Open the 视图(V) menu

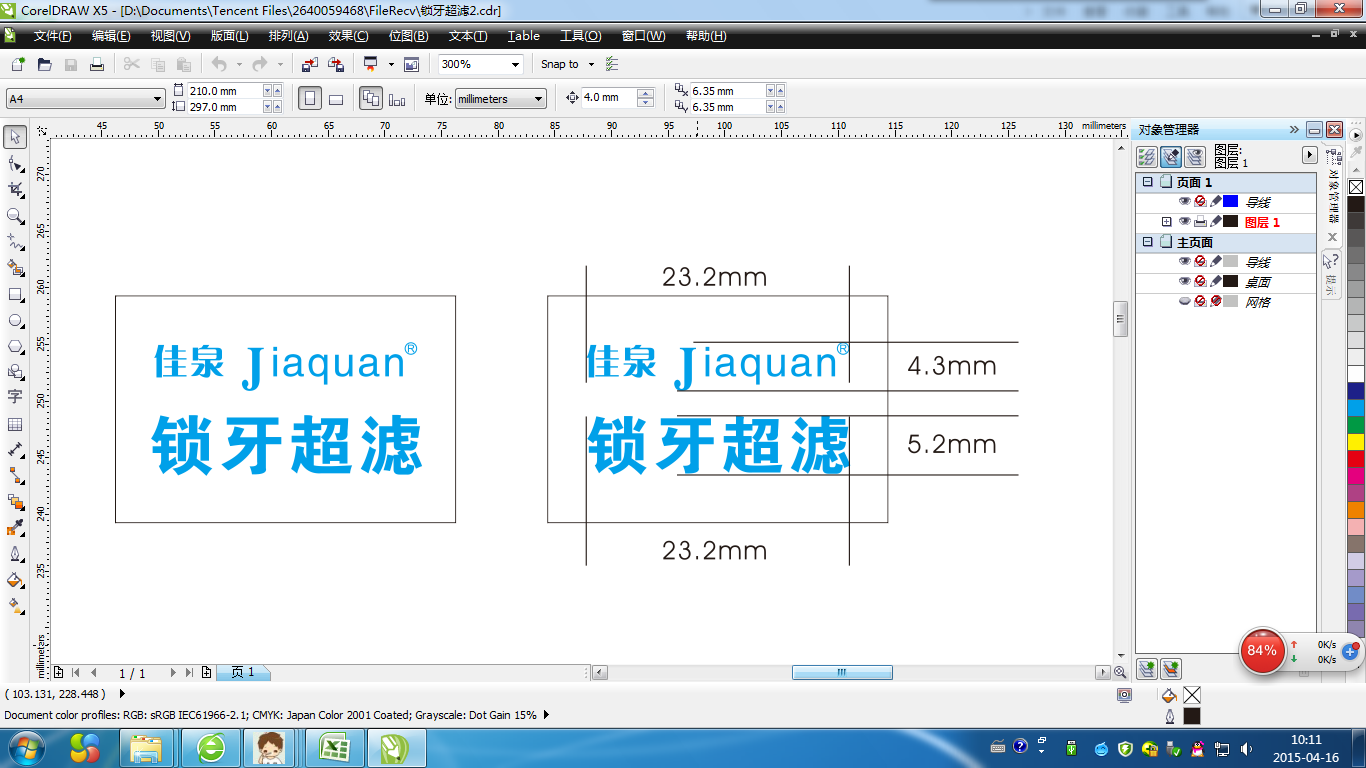[170, 36]
